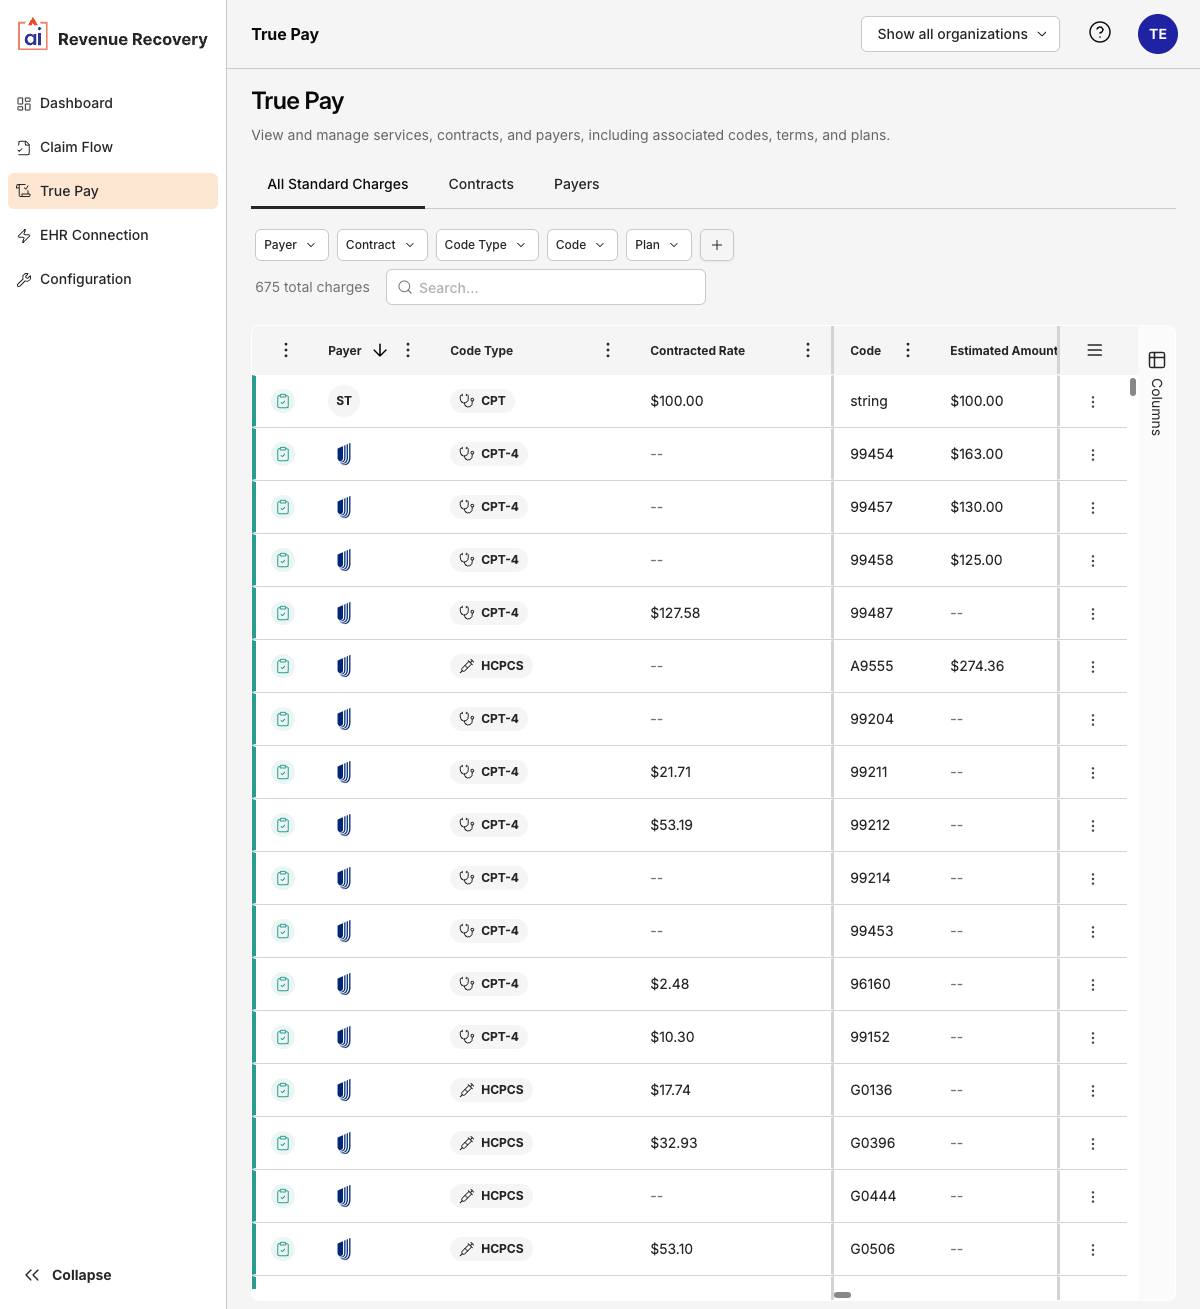1200x1309 pixels.
Task: Open the Plan filter dropdown
Action: coord(658,244)
